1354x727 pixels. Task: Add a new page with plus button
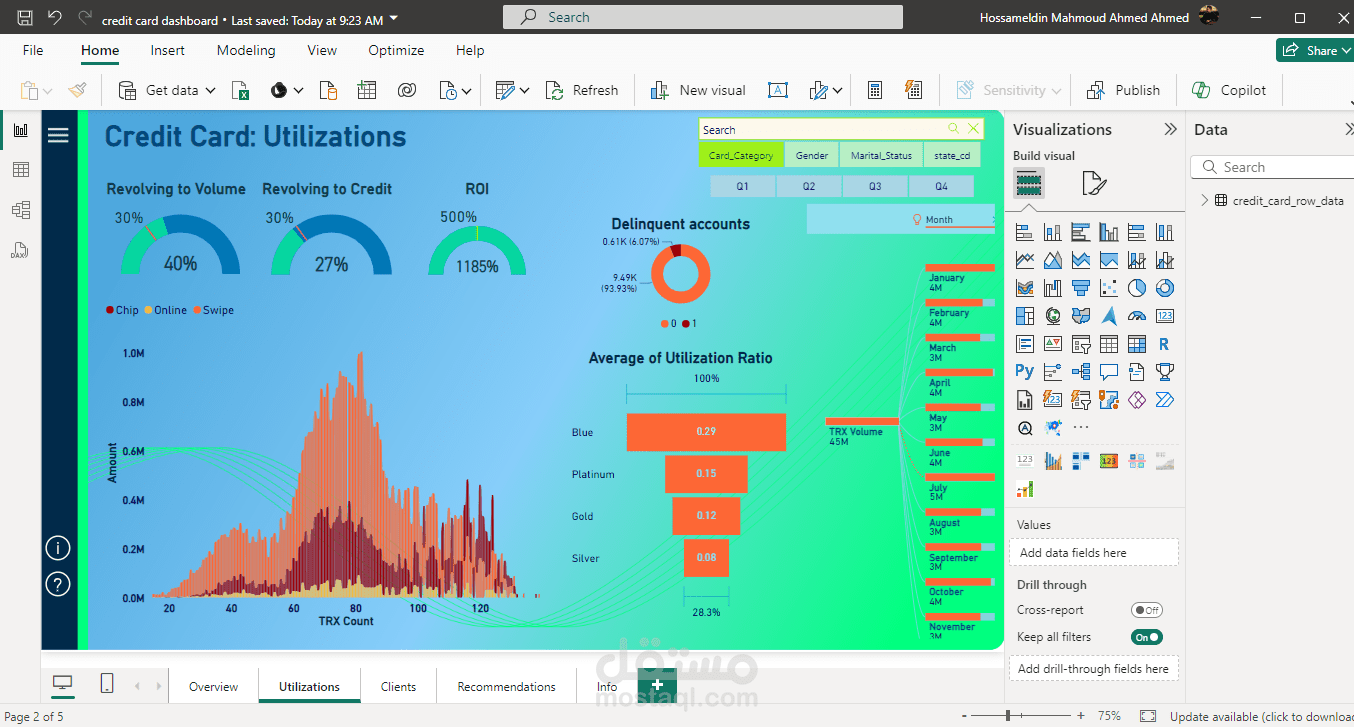pyautogui.click(x=657, y=685)
